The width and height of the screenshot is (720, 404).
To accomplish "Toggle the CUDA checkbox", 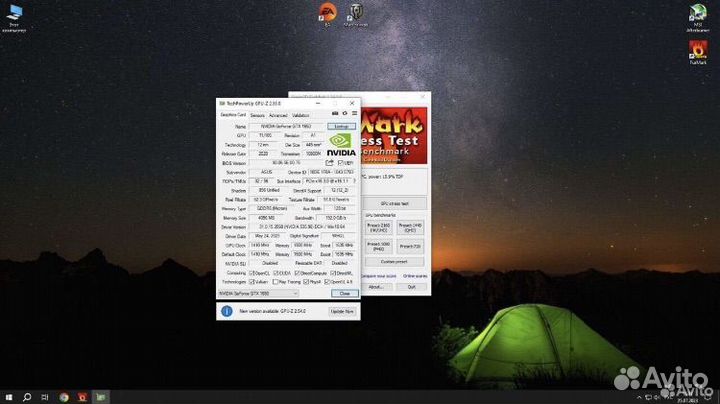I will pyautogui.click(x=276, y=273).
